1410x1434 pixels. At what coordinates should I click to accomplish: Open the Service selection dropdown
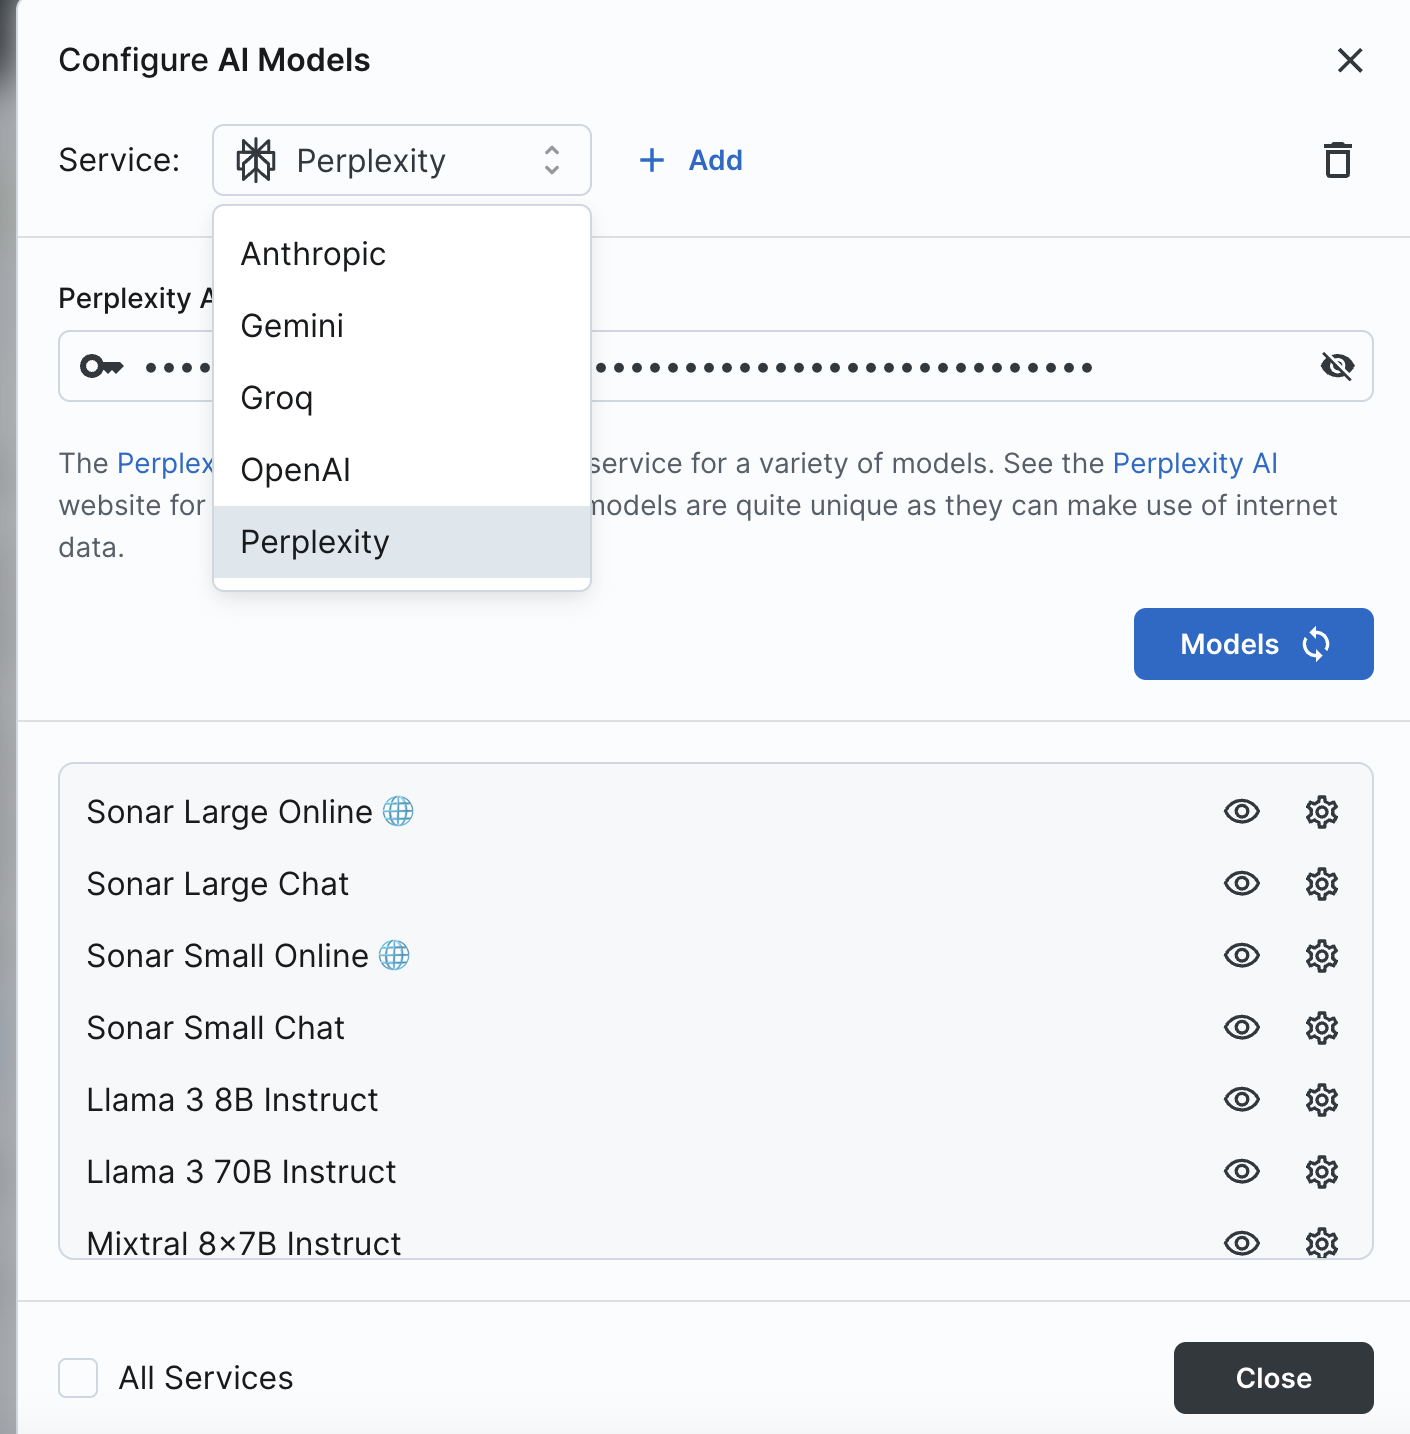coord(551,160)
